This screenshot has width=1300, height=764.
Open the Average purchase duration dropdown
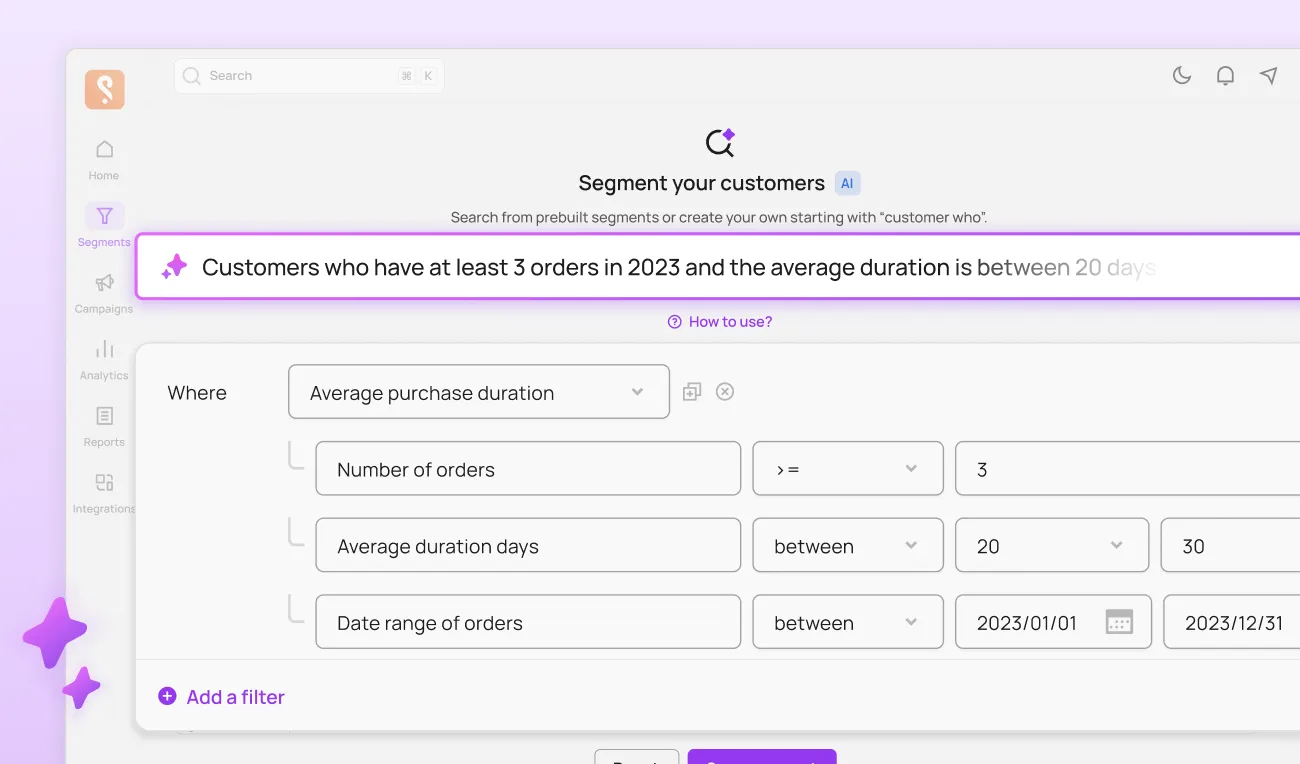[478, 391]
